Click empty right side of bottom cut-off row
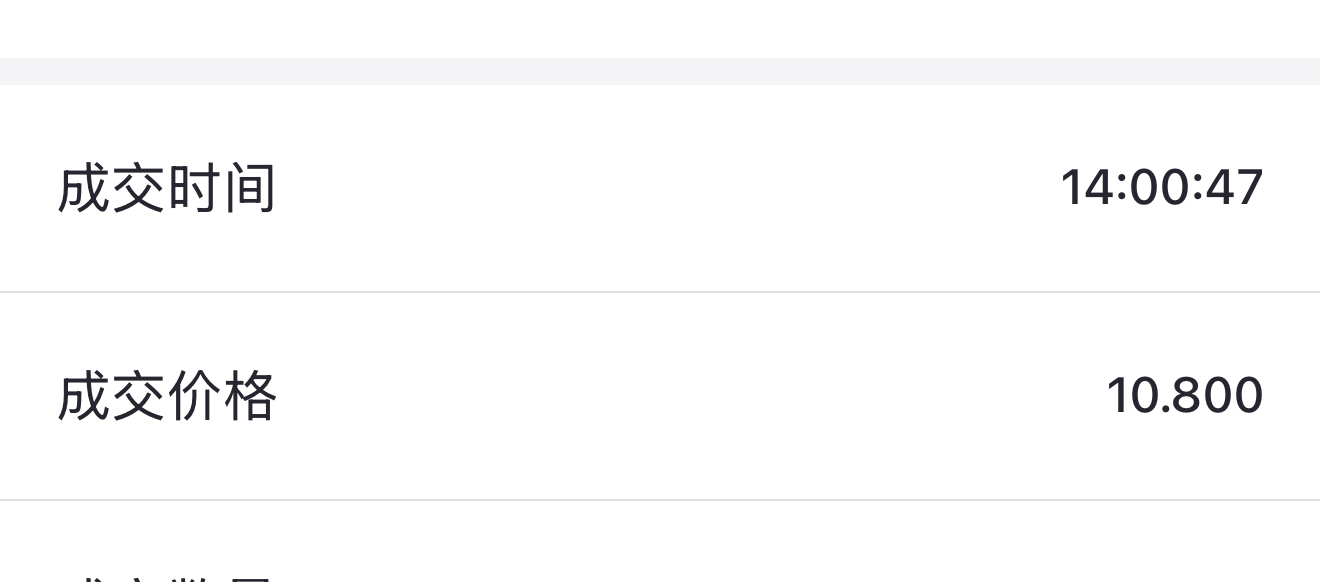 [x=1000, y=560]
